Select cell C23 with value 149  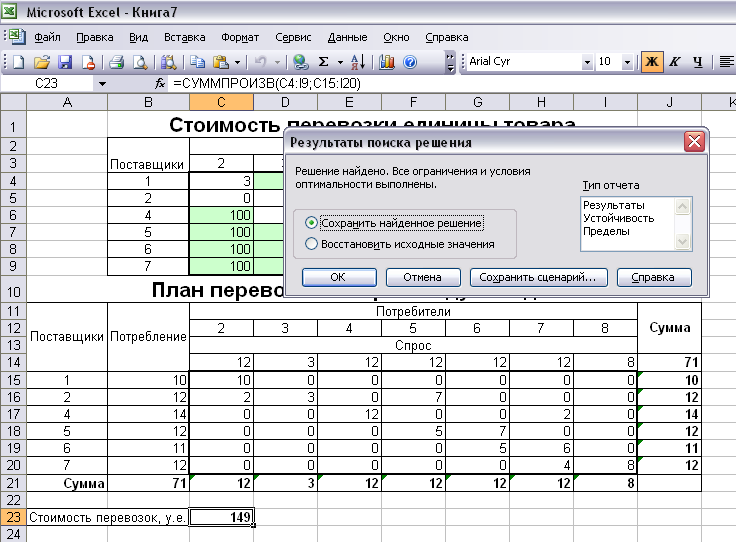pyautogui.click(x=222, y=517)
